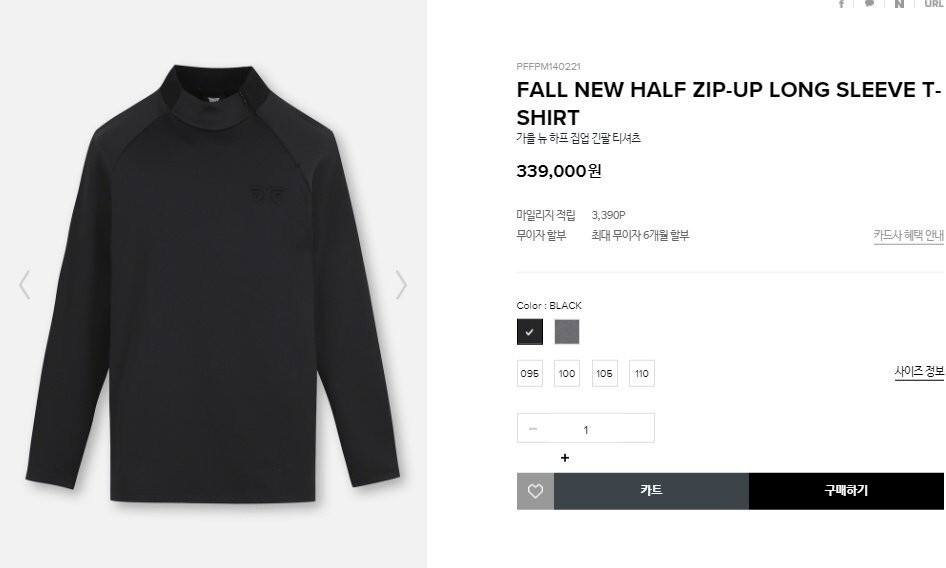
Task: Show next product image arrow
Action: click(401, 285)
